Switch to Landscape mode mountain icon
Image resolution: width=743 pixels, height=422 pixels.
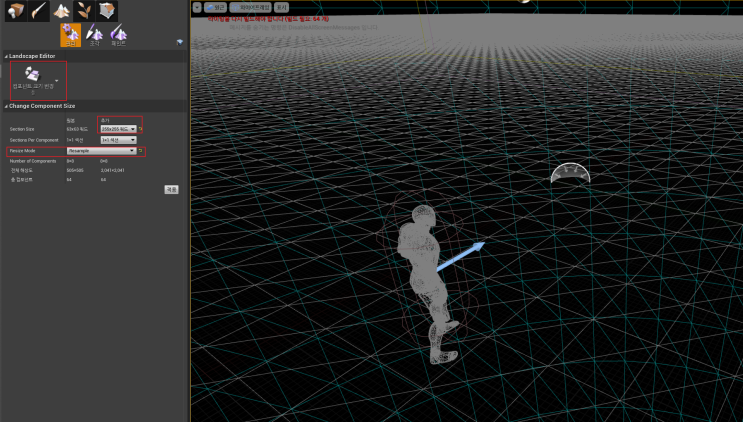(x=61, y=11)
